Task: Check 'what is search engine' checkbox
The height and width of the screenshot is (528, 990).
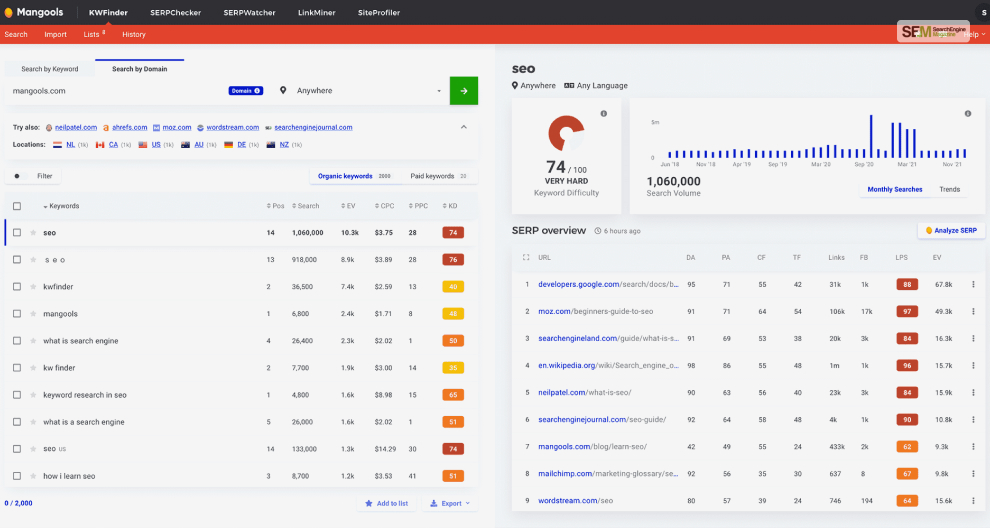Action: 17,341
